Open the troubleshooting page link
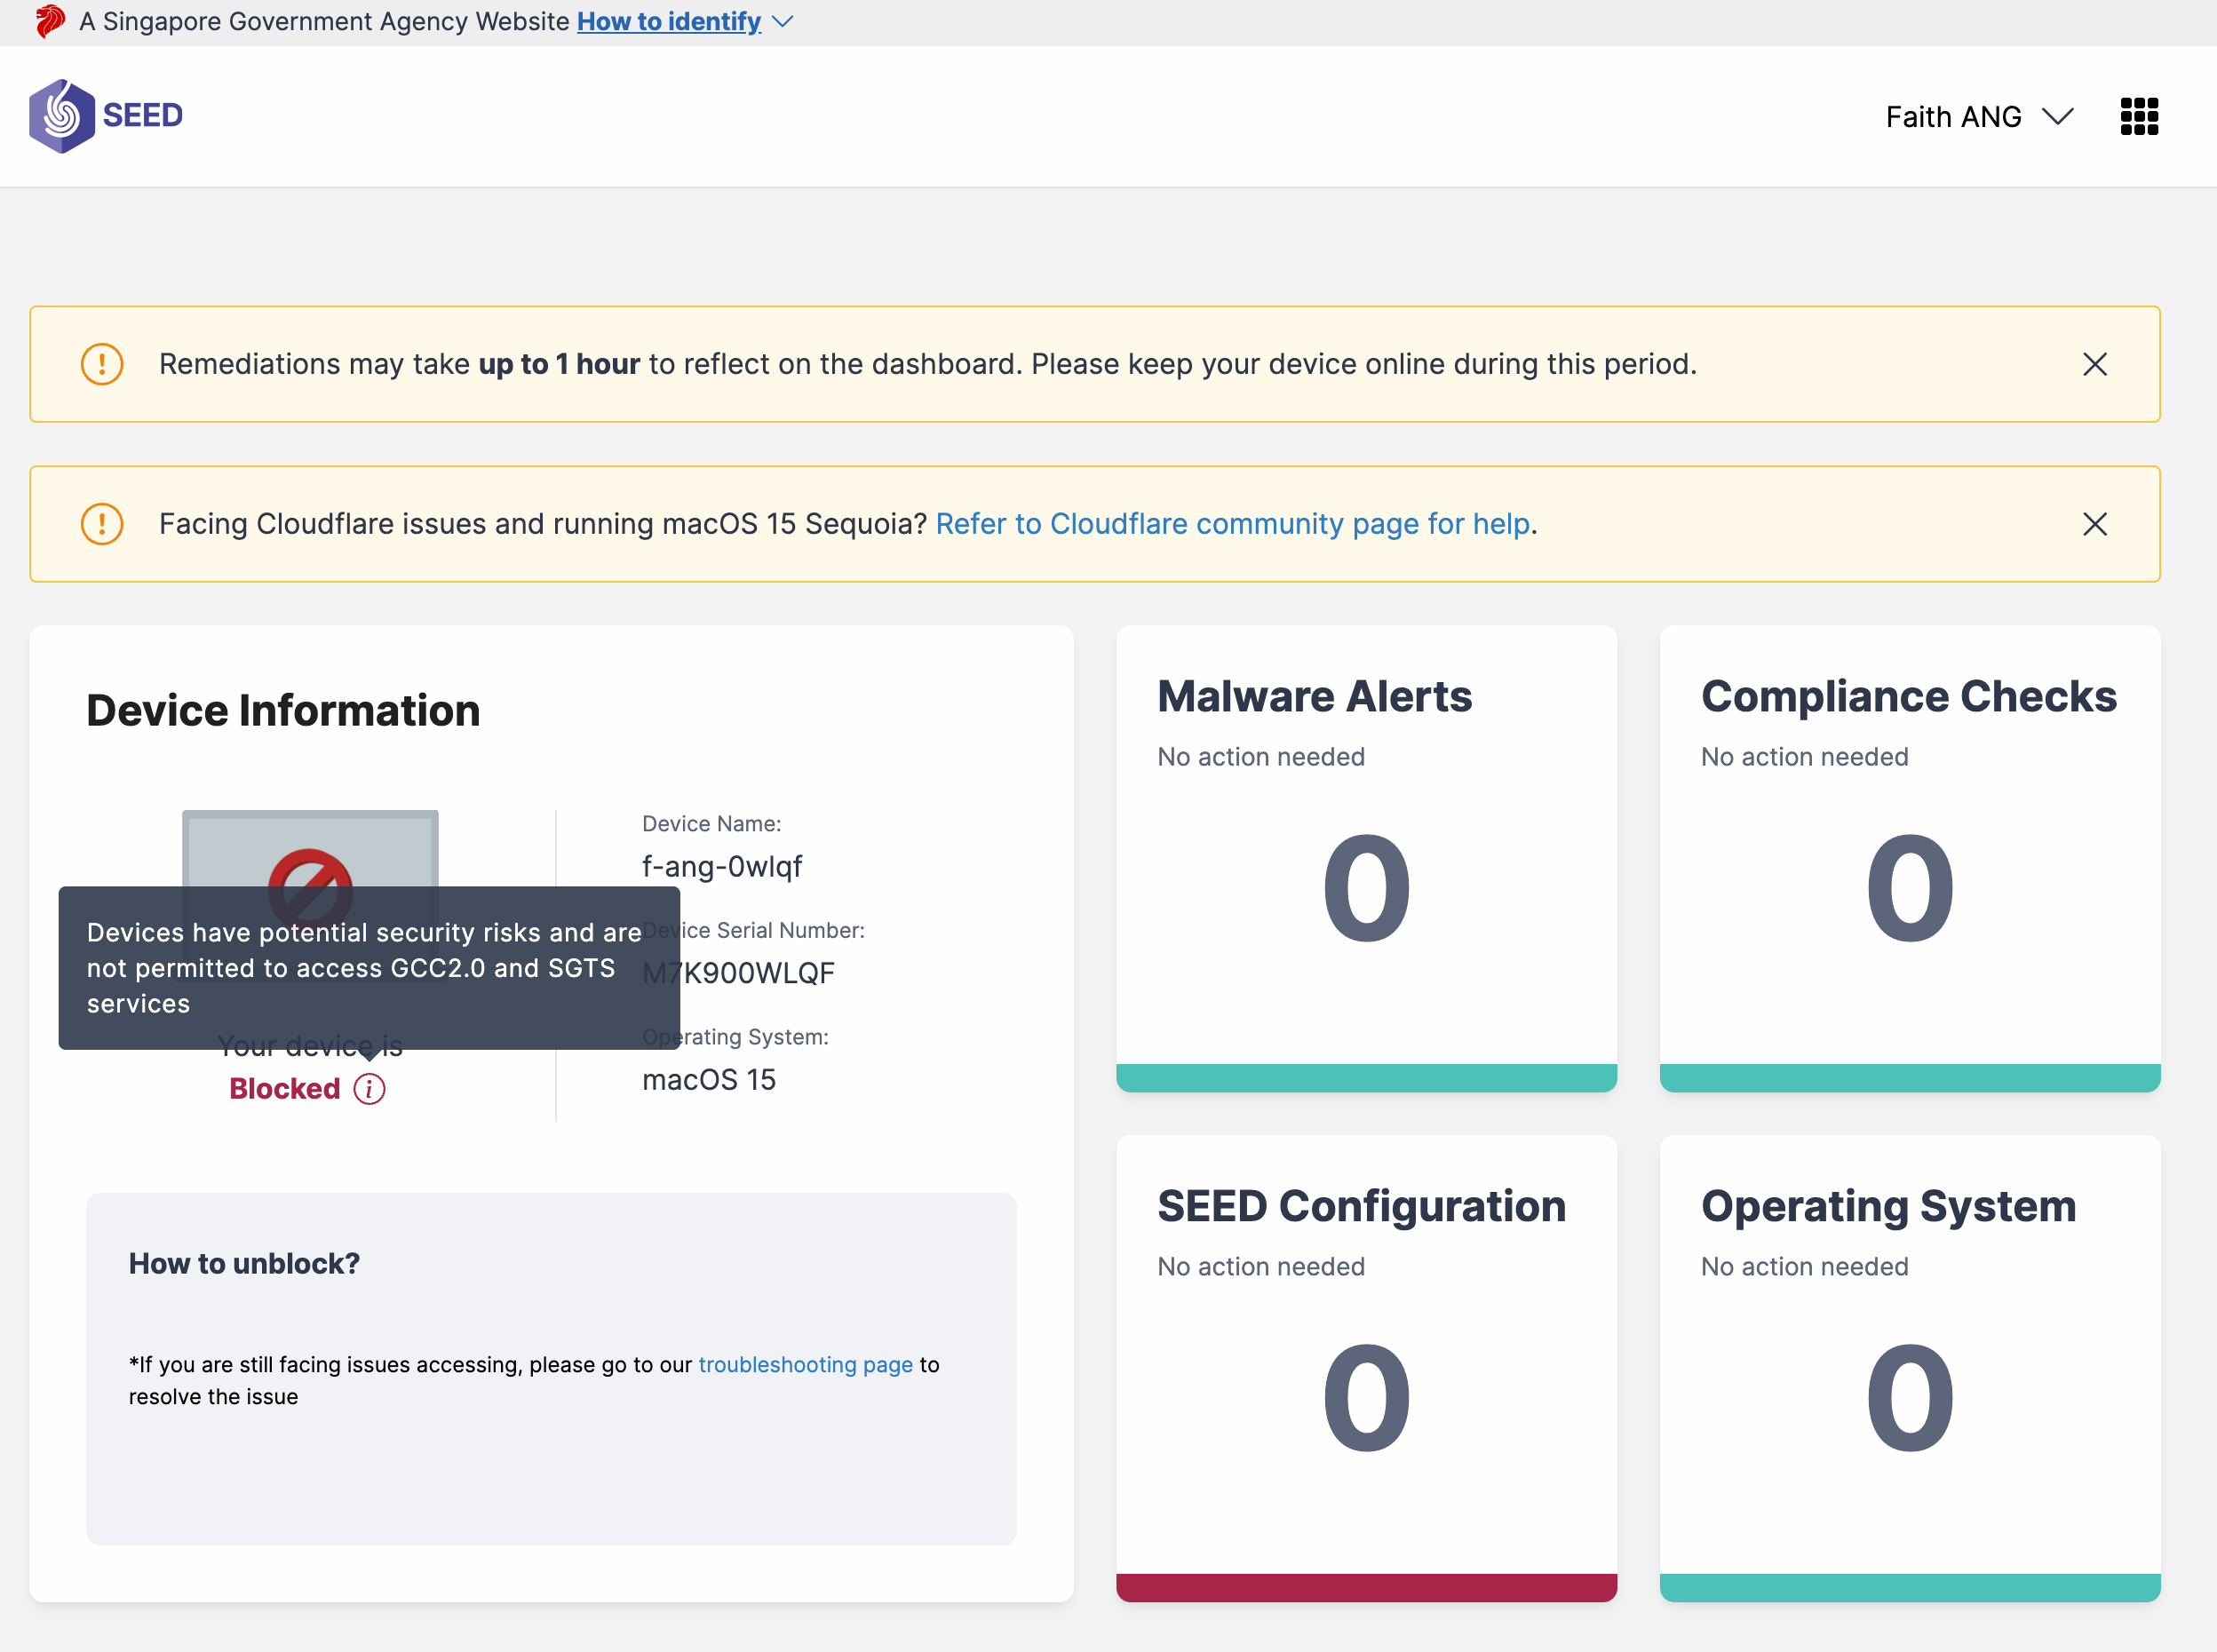 805,1364
